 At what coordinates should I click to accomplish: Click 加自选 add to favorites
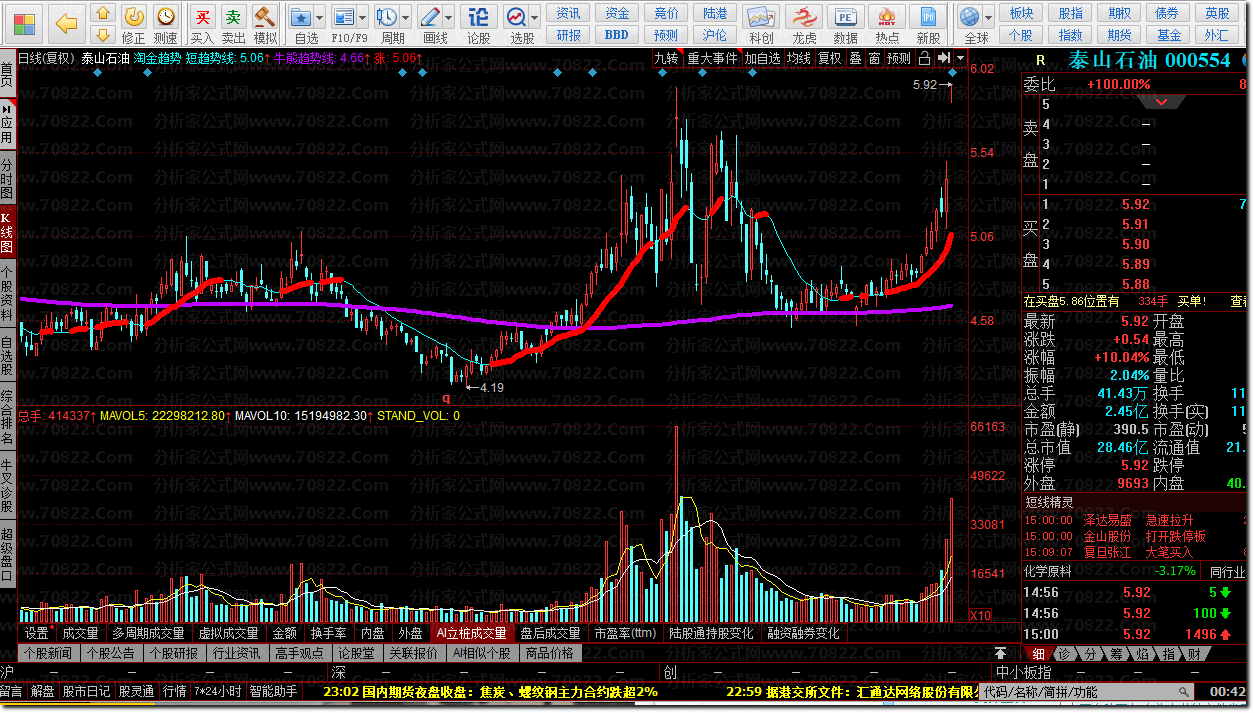[x=762, y=58]
